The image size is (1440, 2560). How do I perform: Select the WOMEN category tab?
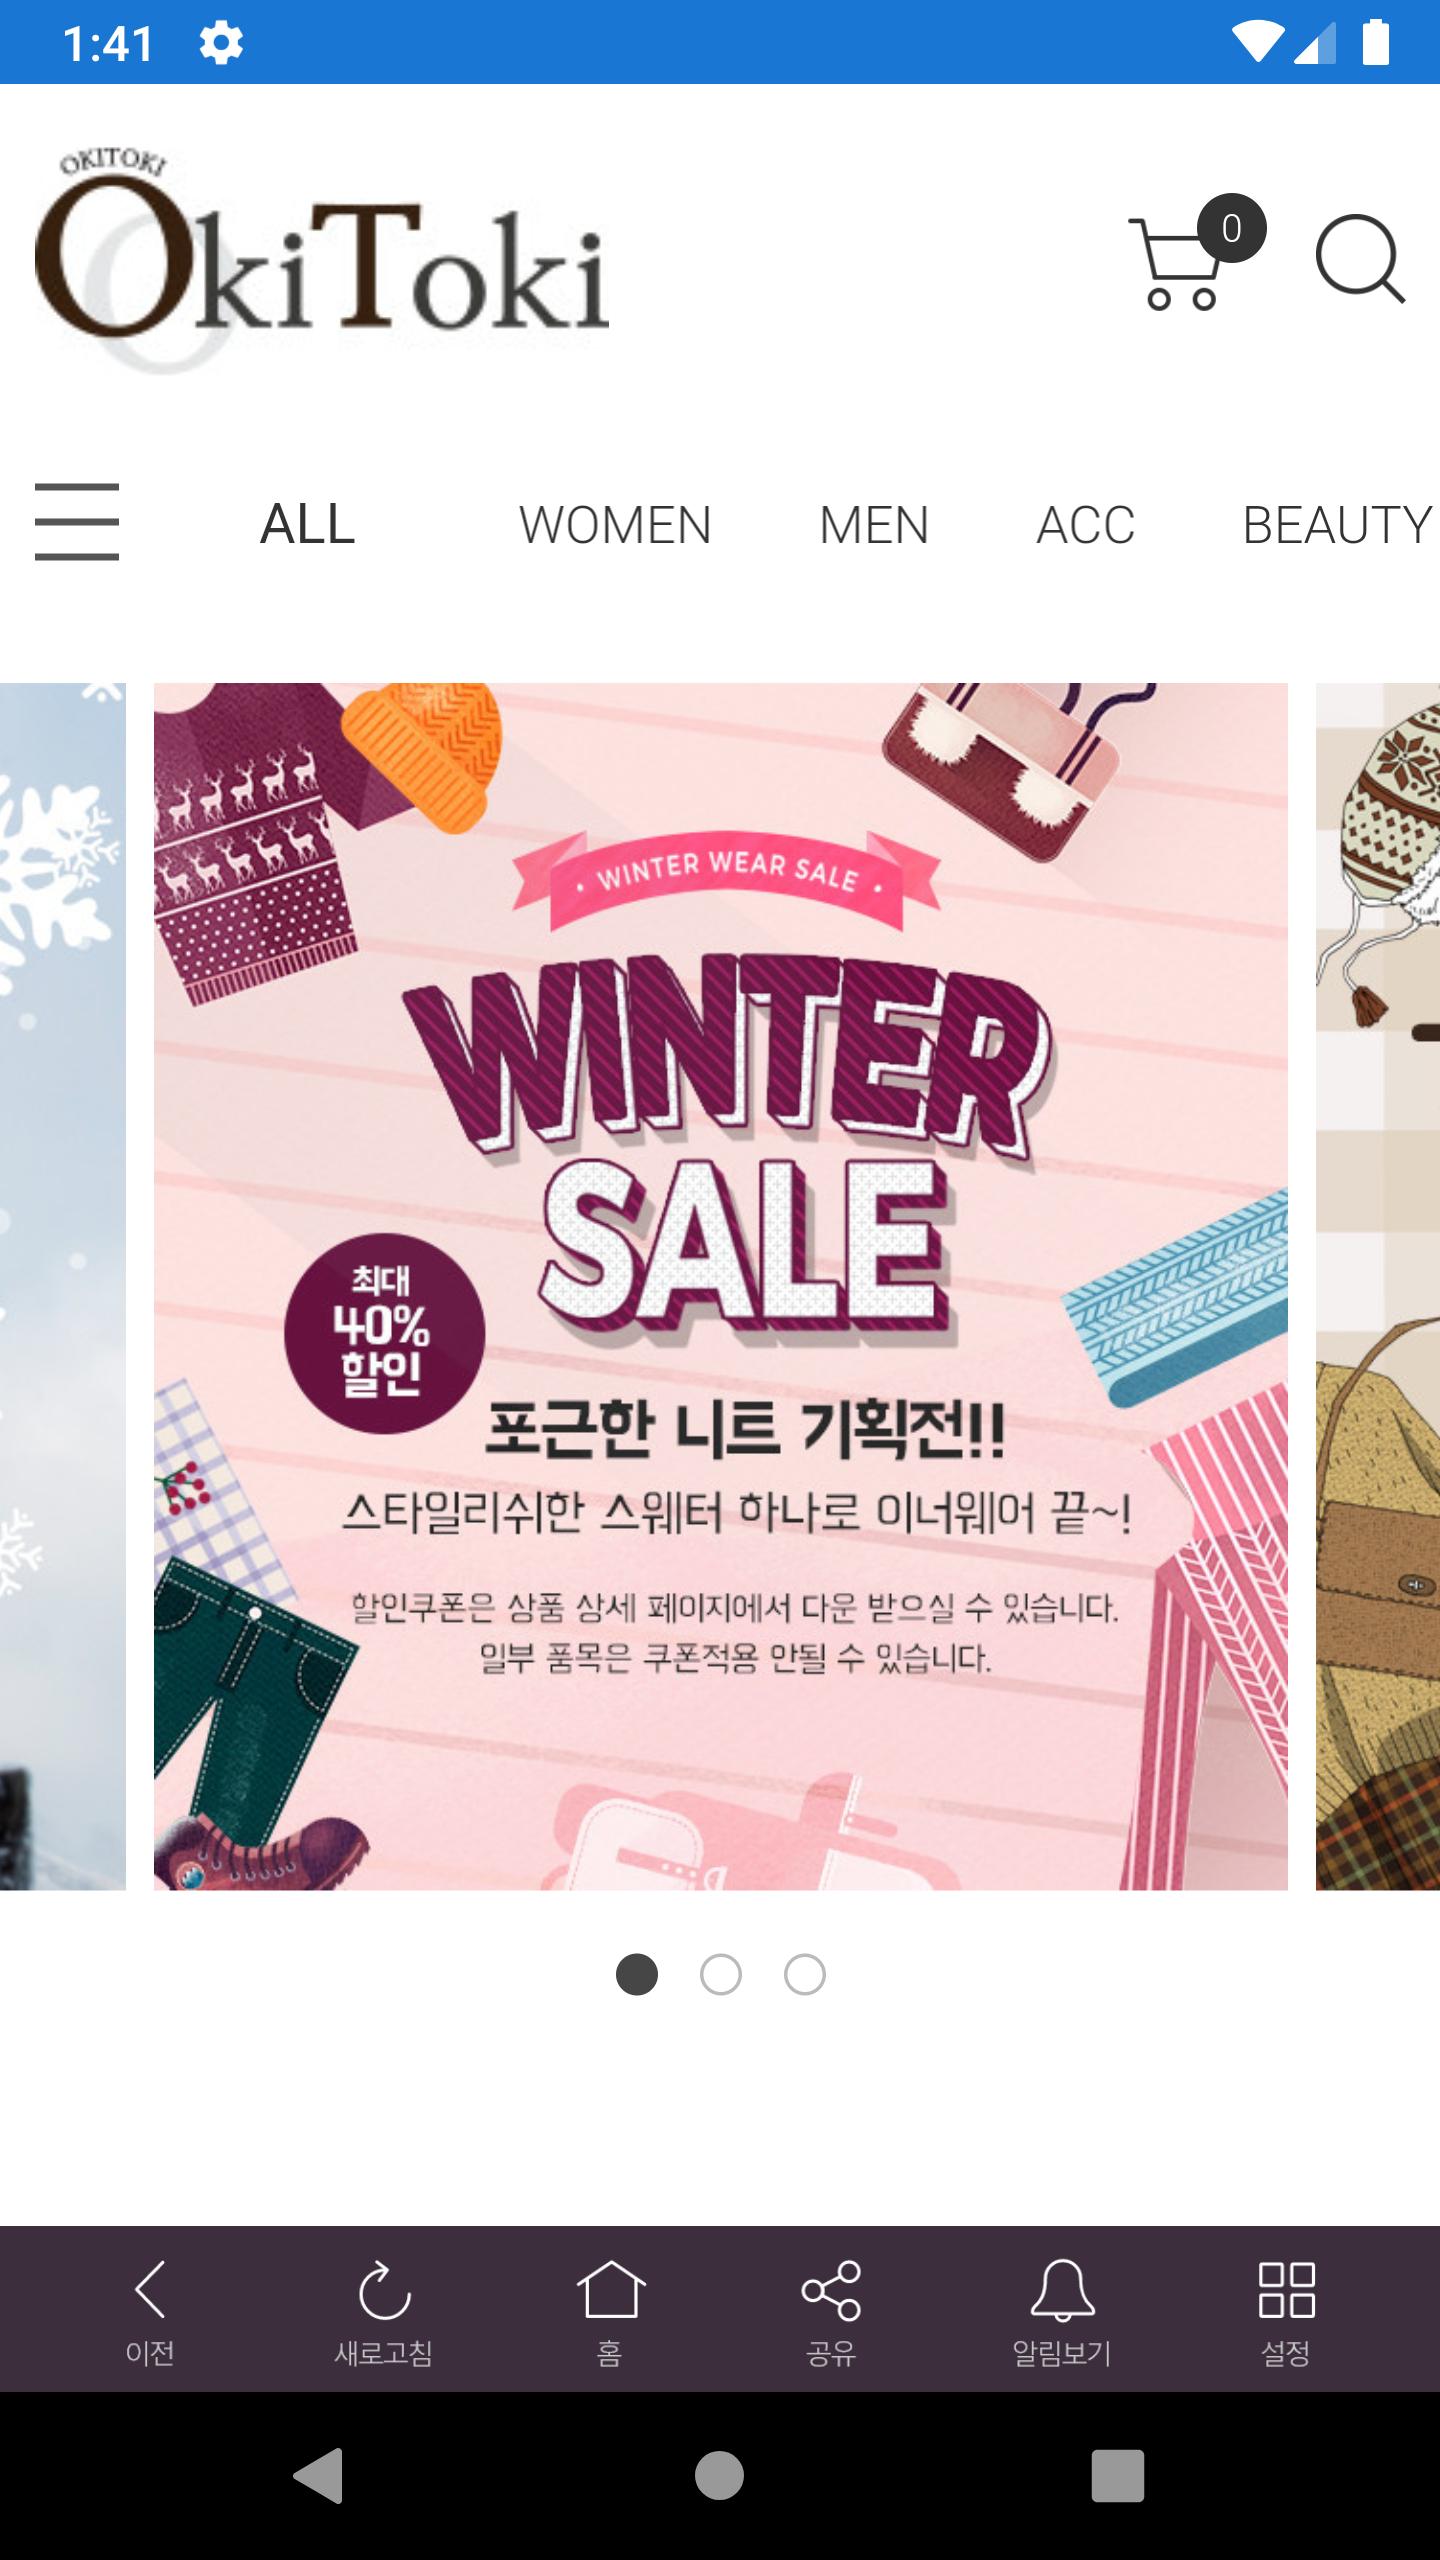pos(615,524)
